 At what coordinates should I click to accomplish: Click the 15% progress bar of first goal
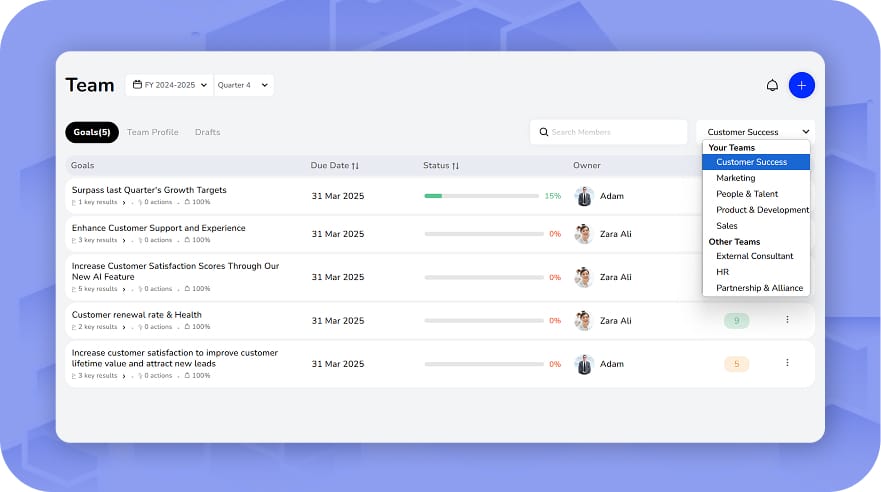click(x=481, y=196)
